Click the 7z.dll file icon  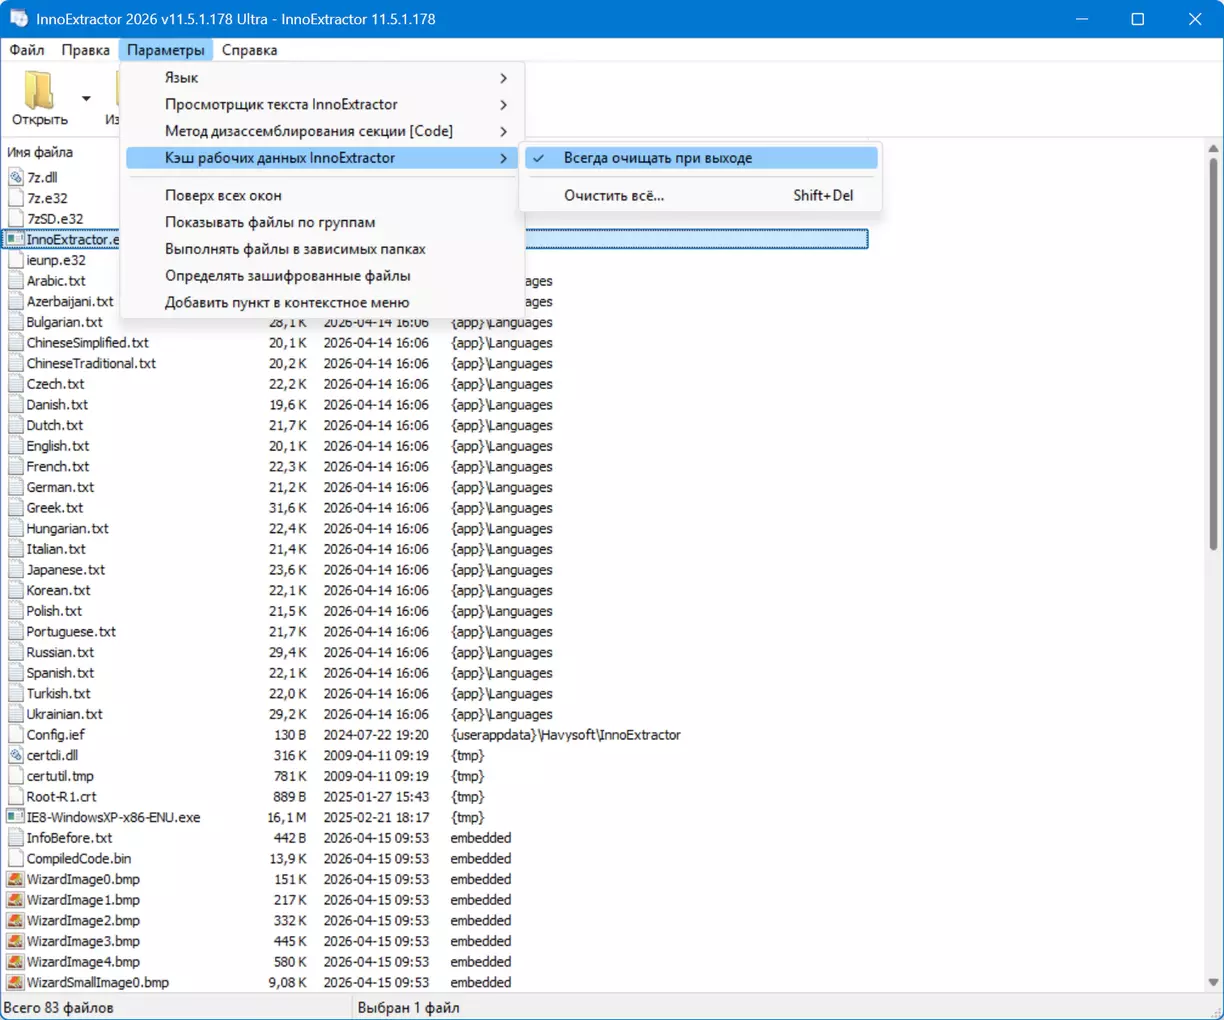coord(15,178)
